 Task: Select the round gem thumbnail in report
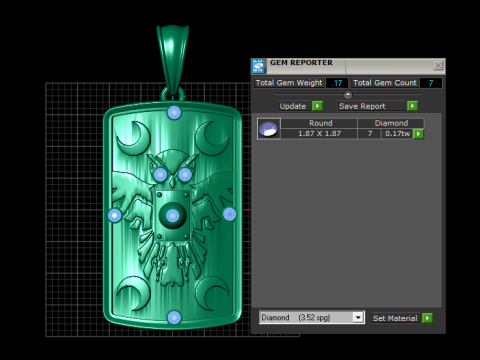[269, 129]
